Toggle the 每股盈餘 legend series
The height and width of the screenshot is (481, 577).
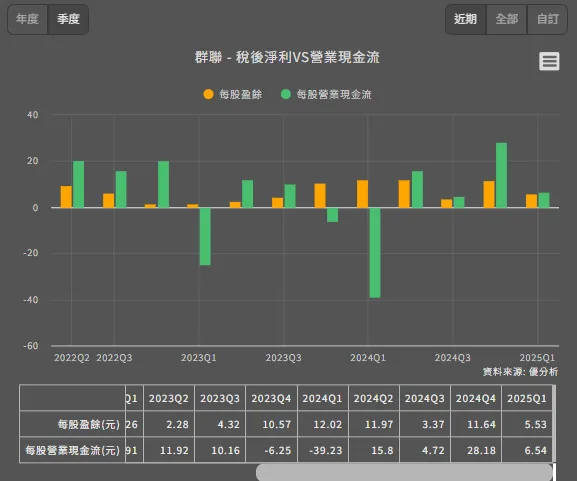point(233,95)
